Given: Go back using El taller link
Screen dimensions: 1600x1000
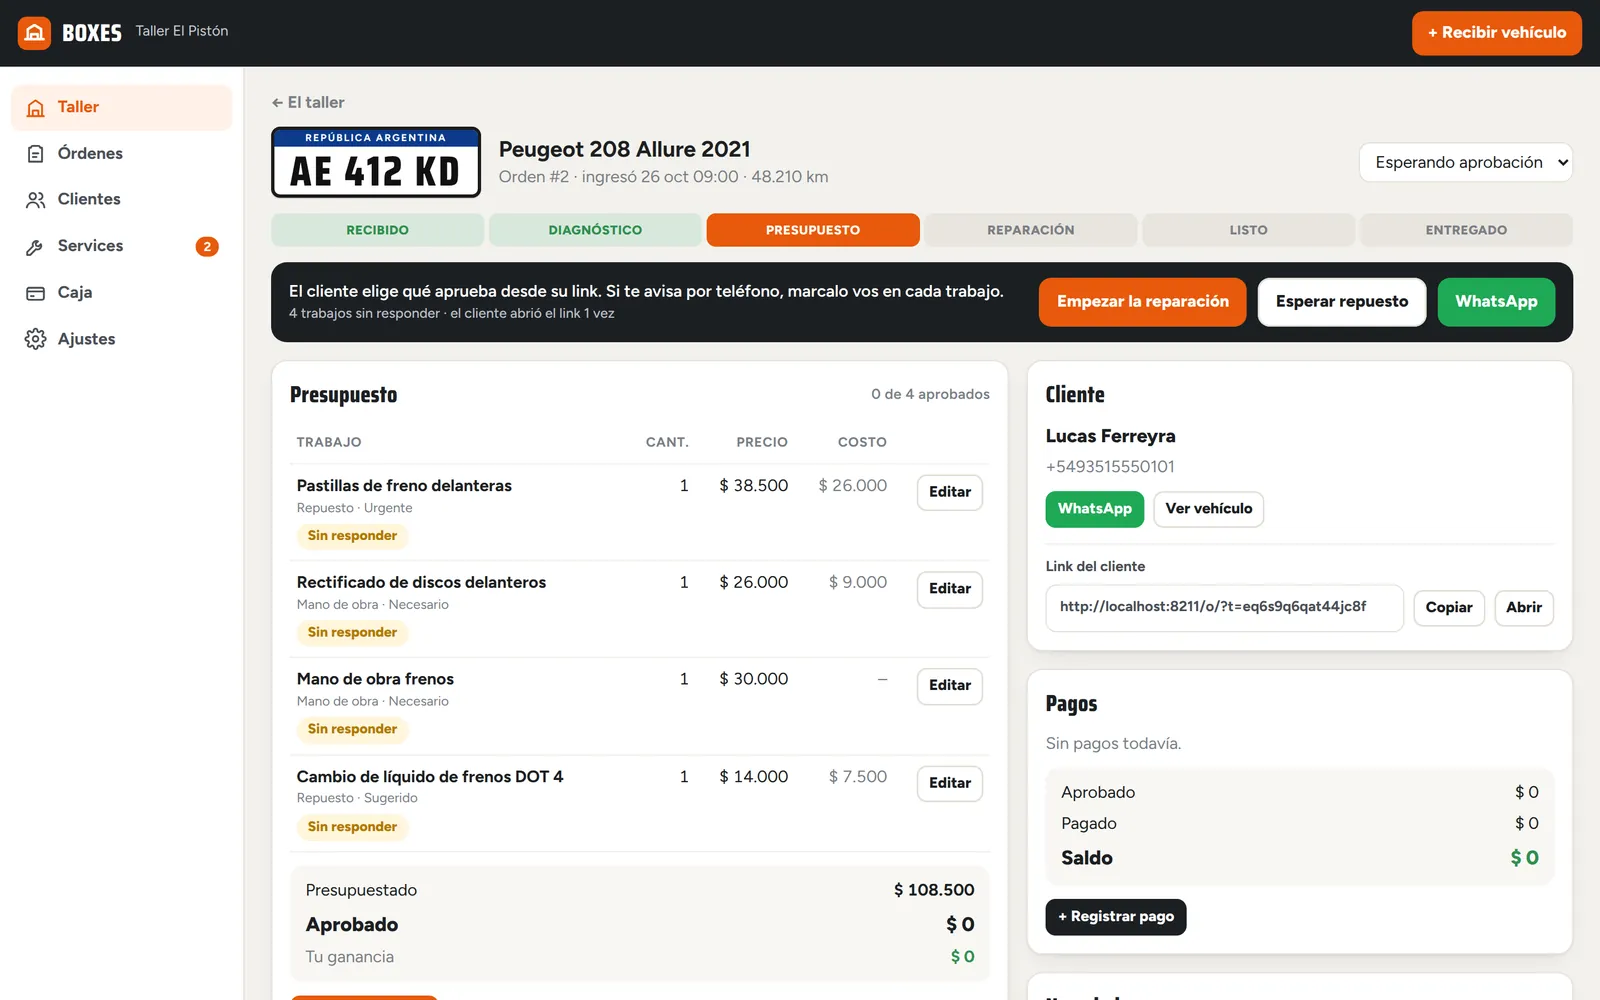Looking at the screenshot, I should pyautogui.click(x=308, y=102).
